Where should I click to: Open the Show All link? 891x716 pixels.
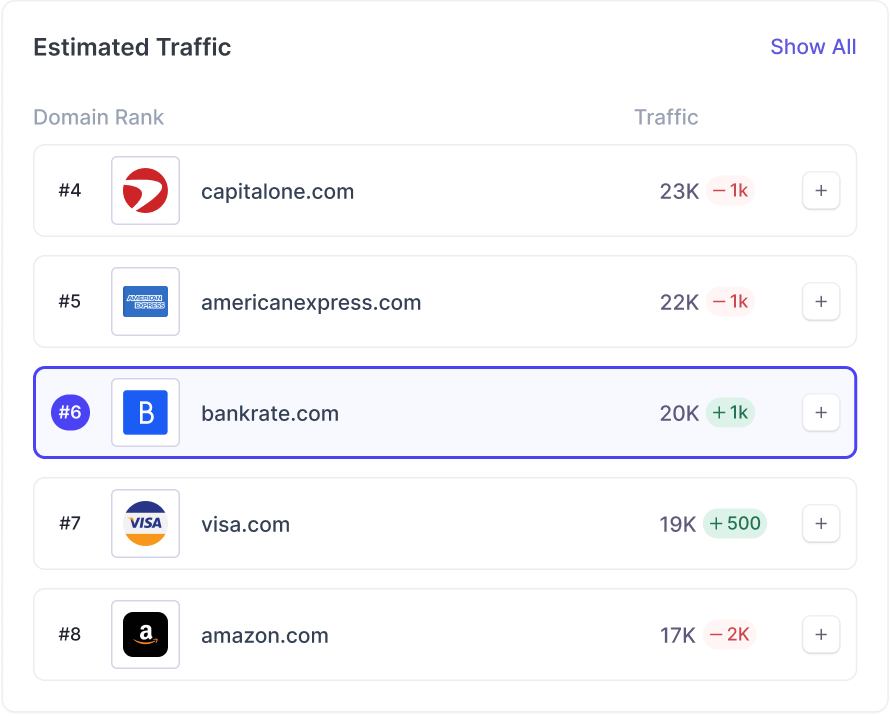click(x=813, y=47)
